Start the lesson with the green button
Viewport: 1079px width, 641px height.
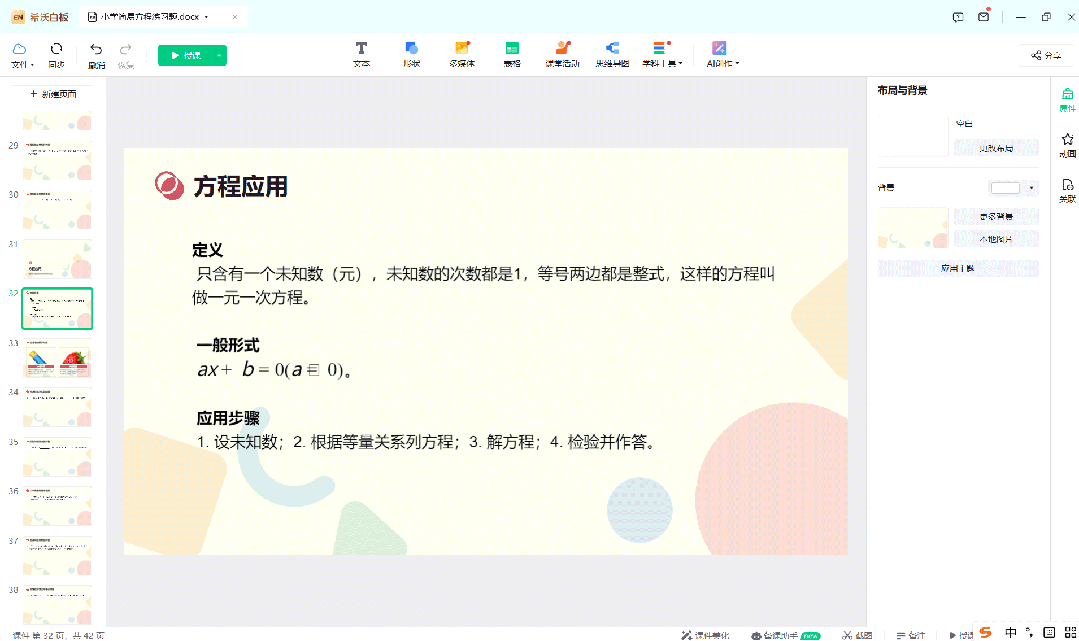point(184,56)
